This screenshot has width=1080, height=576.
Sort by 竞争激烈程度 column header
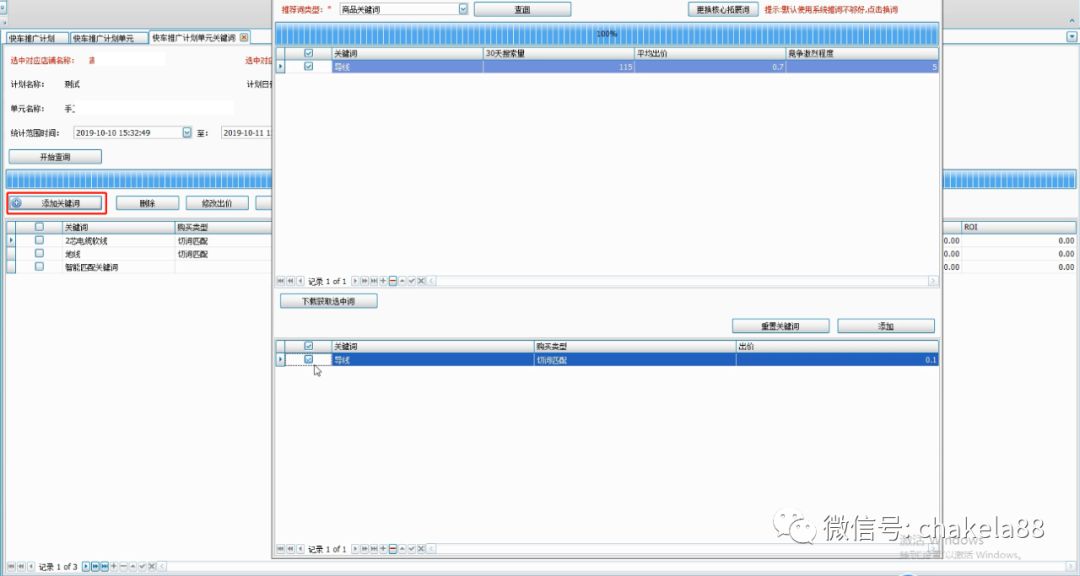coord(862,53)
